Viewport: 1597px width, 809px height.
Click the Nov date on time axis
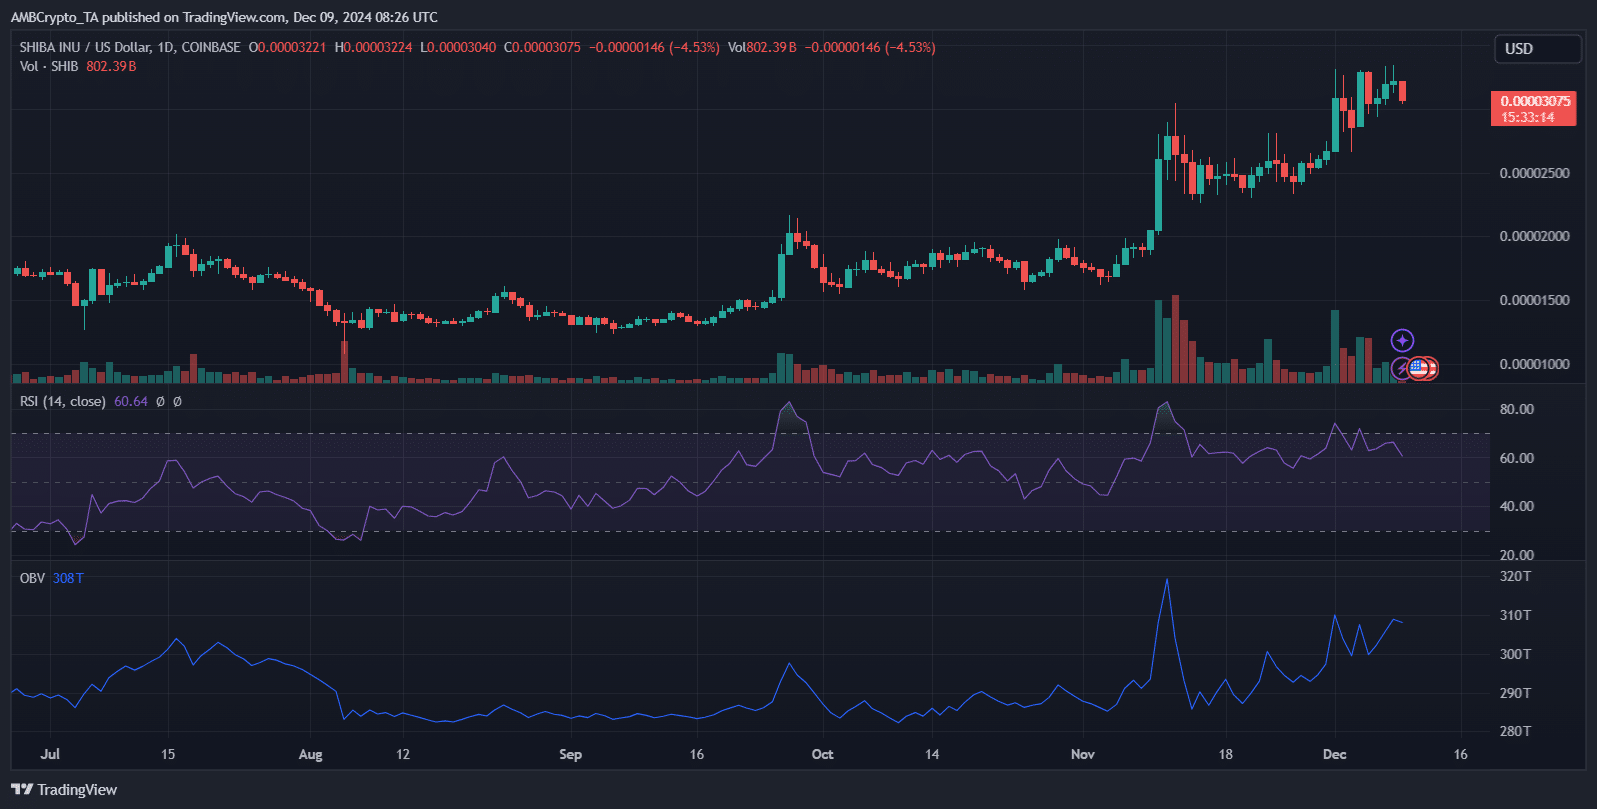click(x=1083, y=754)
